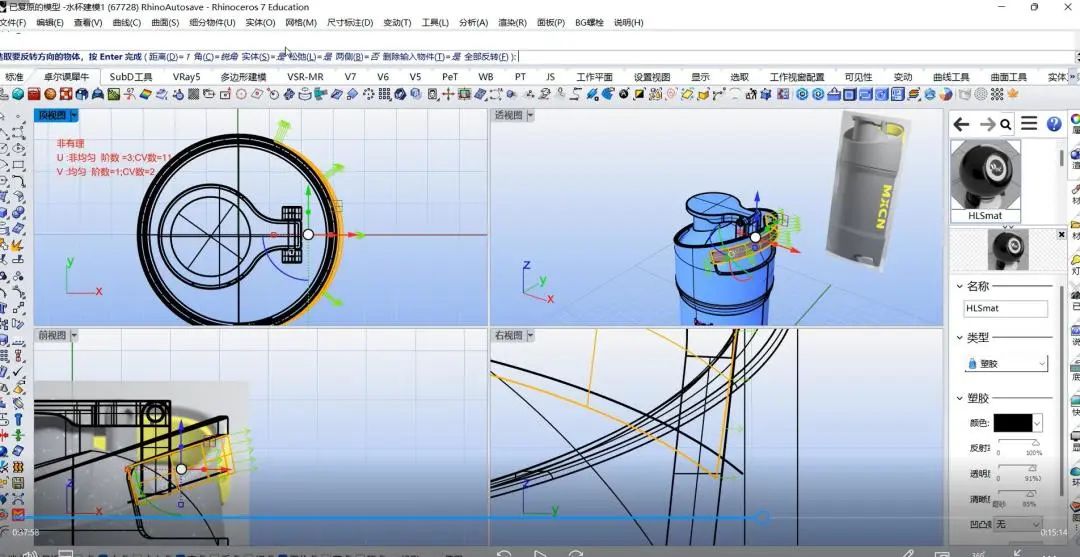1080x557 pixels.
Task: Switch to the 多边形建模 toolbar tab
Action: [243, 77]
